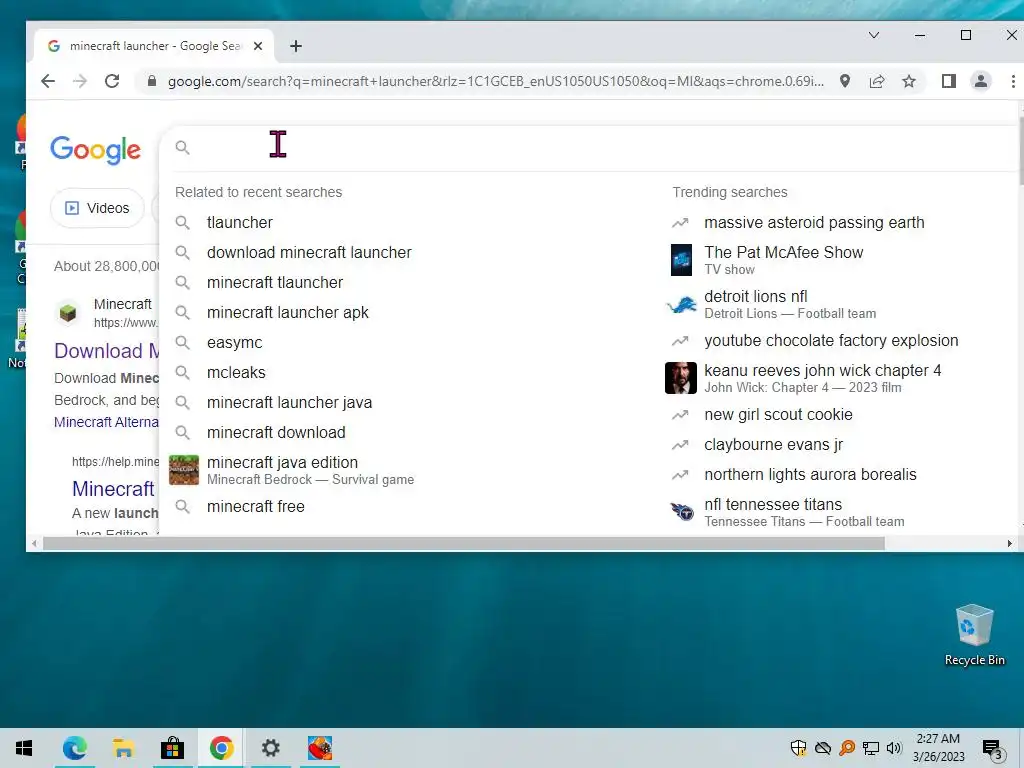Open keanu reeves john wick chapter 4
The width and height of the screenshot is (1024, 768).
tap(822, 378)
